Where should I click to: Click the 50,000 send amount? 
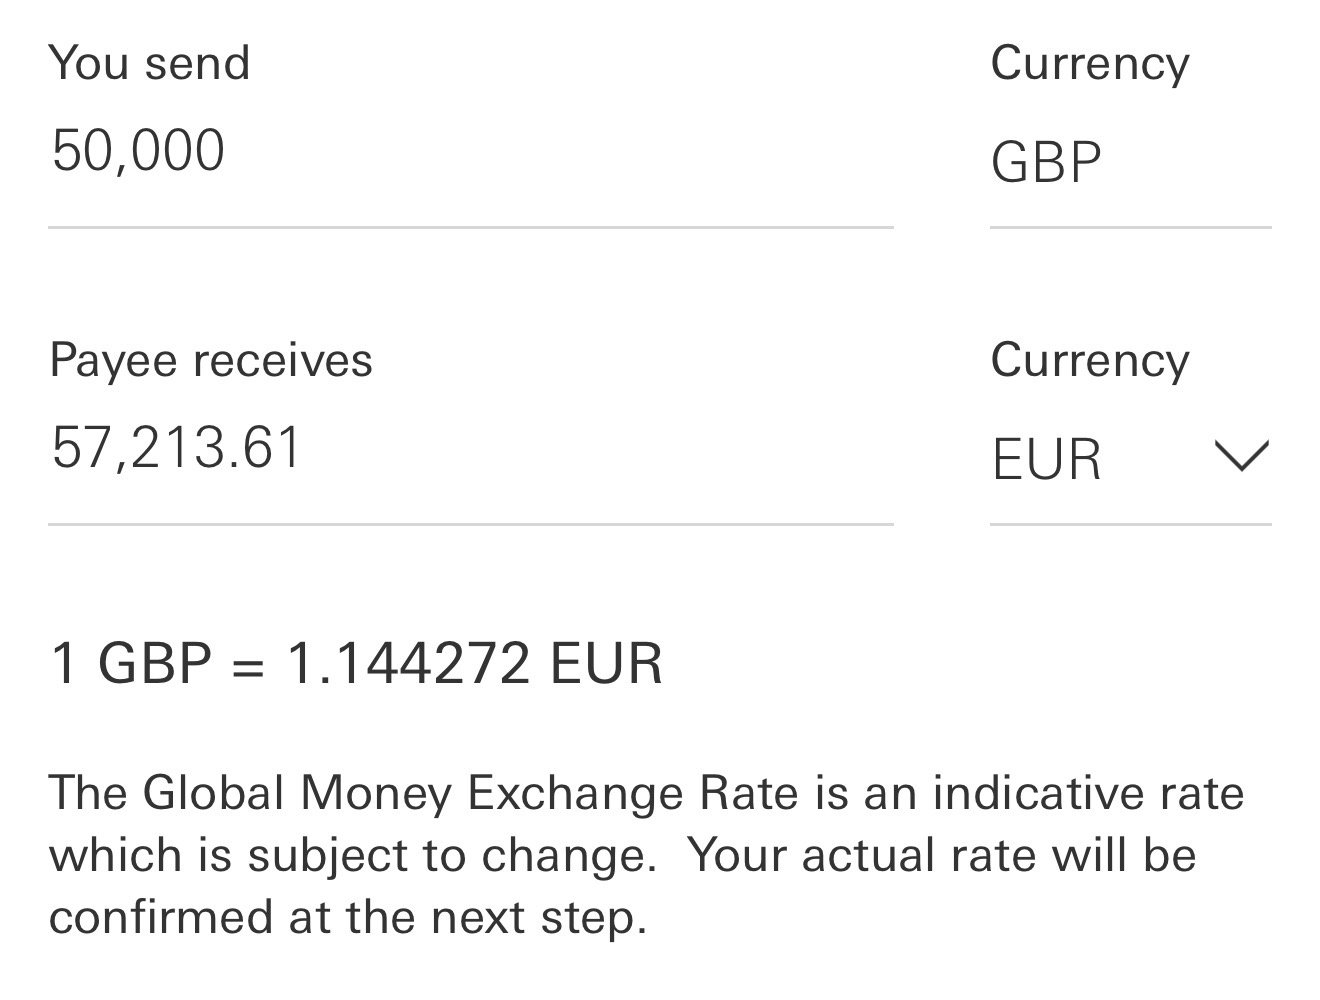click(x=138, y=152)
